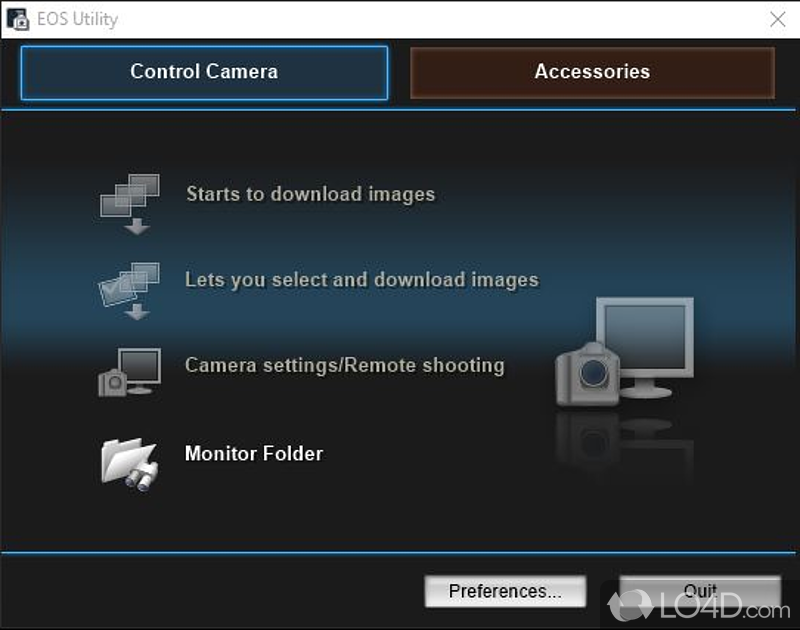This screenshot has width=800, height=630.
Task: Open 'Camera settings/Remote shooting' option
Action: [344, 365]
